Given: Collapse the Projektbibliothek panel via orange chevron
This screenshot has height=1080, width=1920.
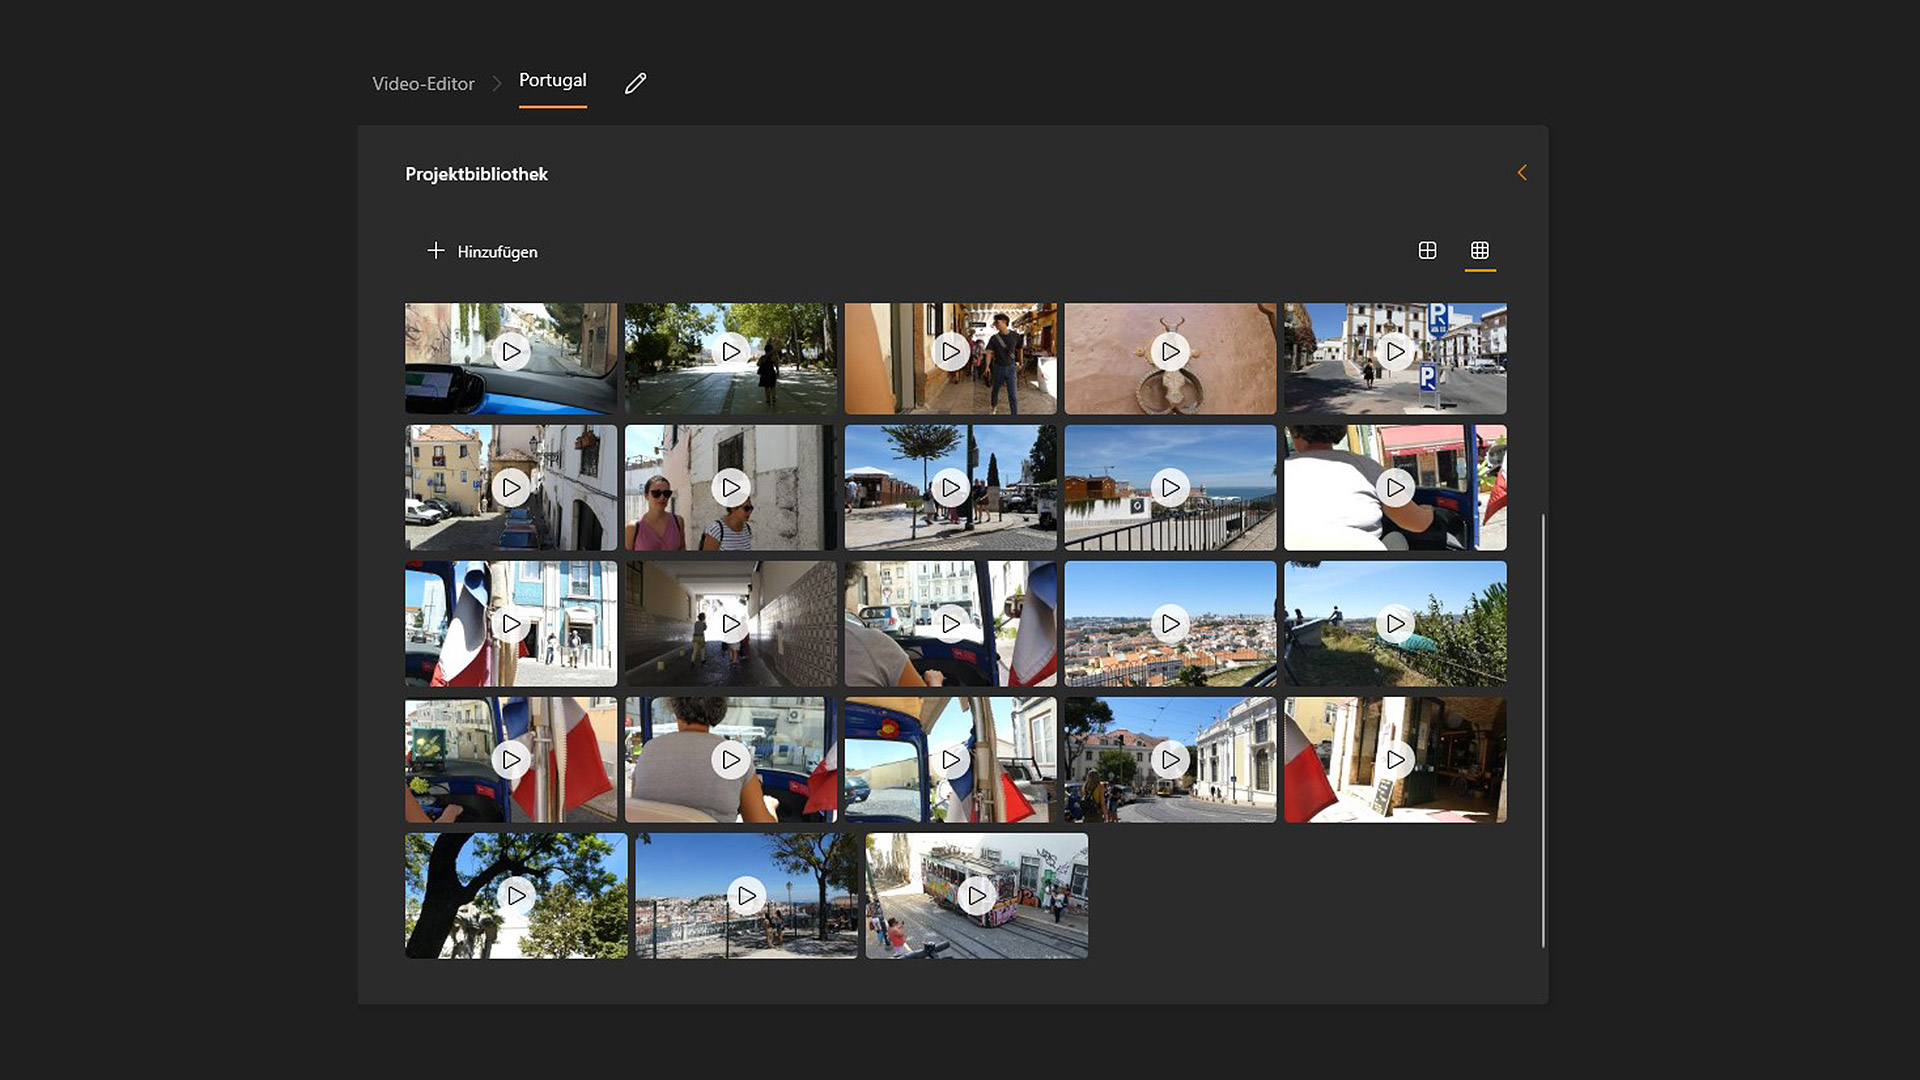Looking at the screenshot, I should tap(1522, 172).
